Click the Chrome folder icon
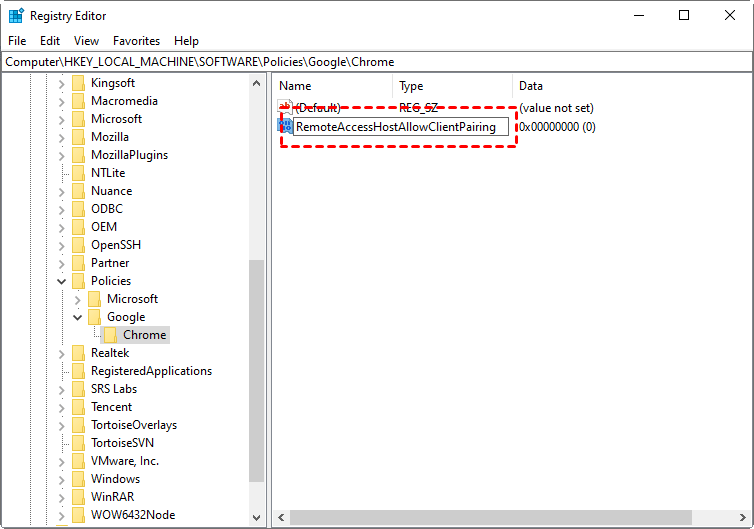Image resolution: width=754 pixels, height=529 pixels. [111, 335]
